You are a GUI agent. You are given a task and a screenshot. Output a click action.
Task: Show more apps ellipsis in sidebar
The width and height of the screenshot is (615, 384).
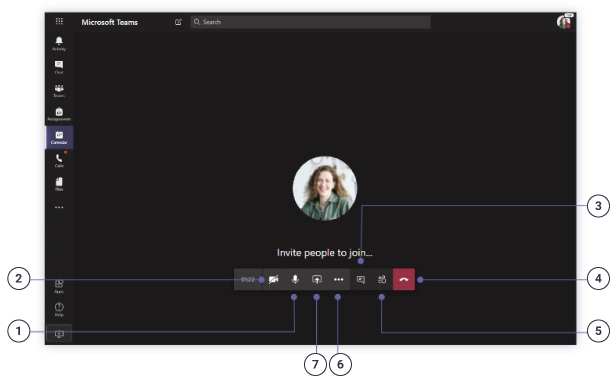[59, 207]
